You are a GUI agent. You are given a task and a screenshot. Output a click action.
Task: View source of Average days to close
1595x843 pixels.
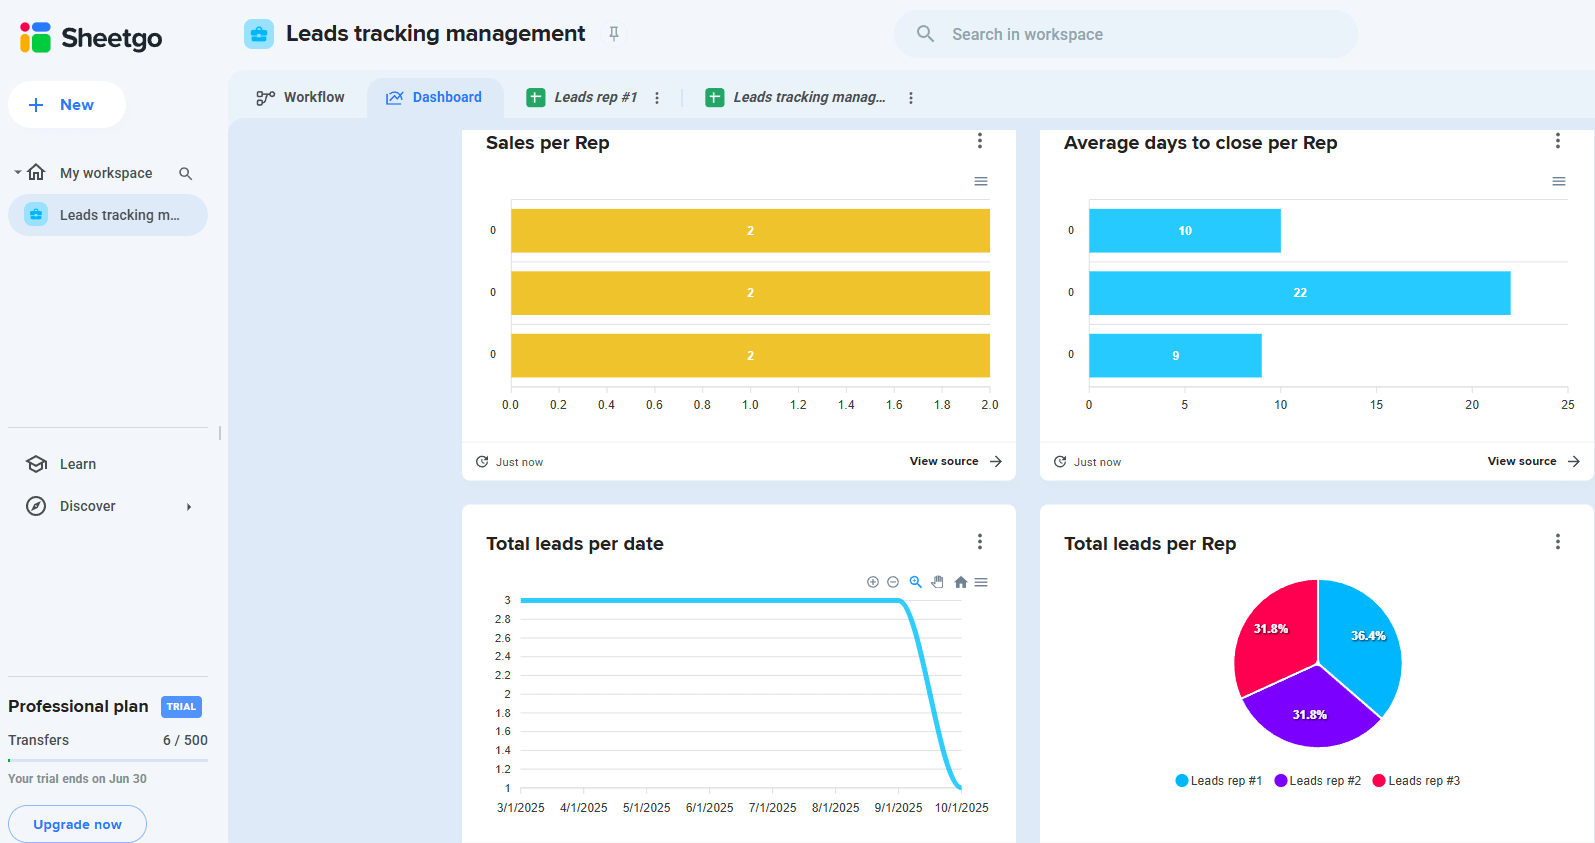coord(1533,461)
